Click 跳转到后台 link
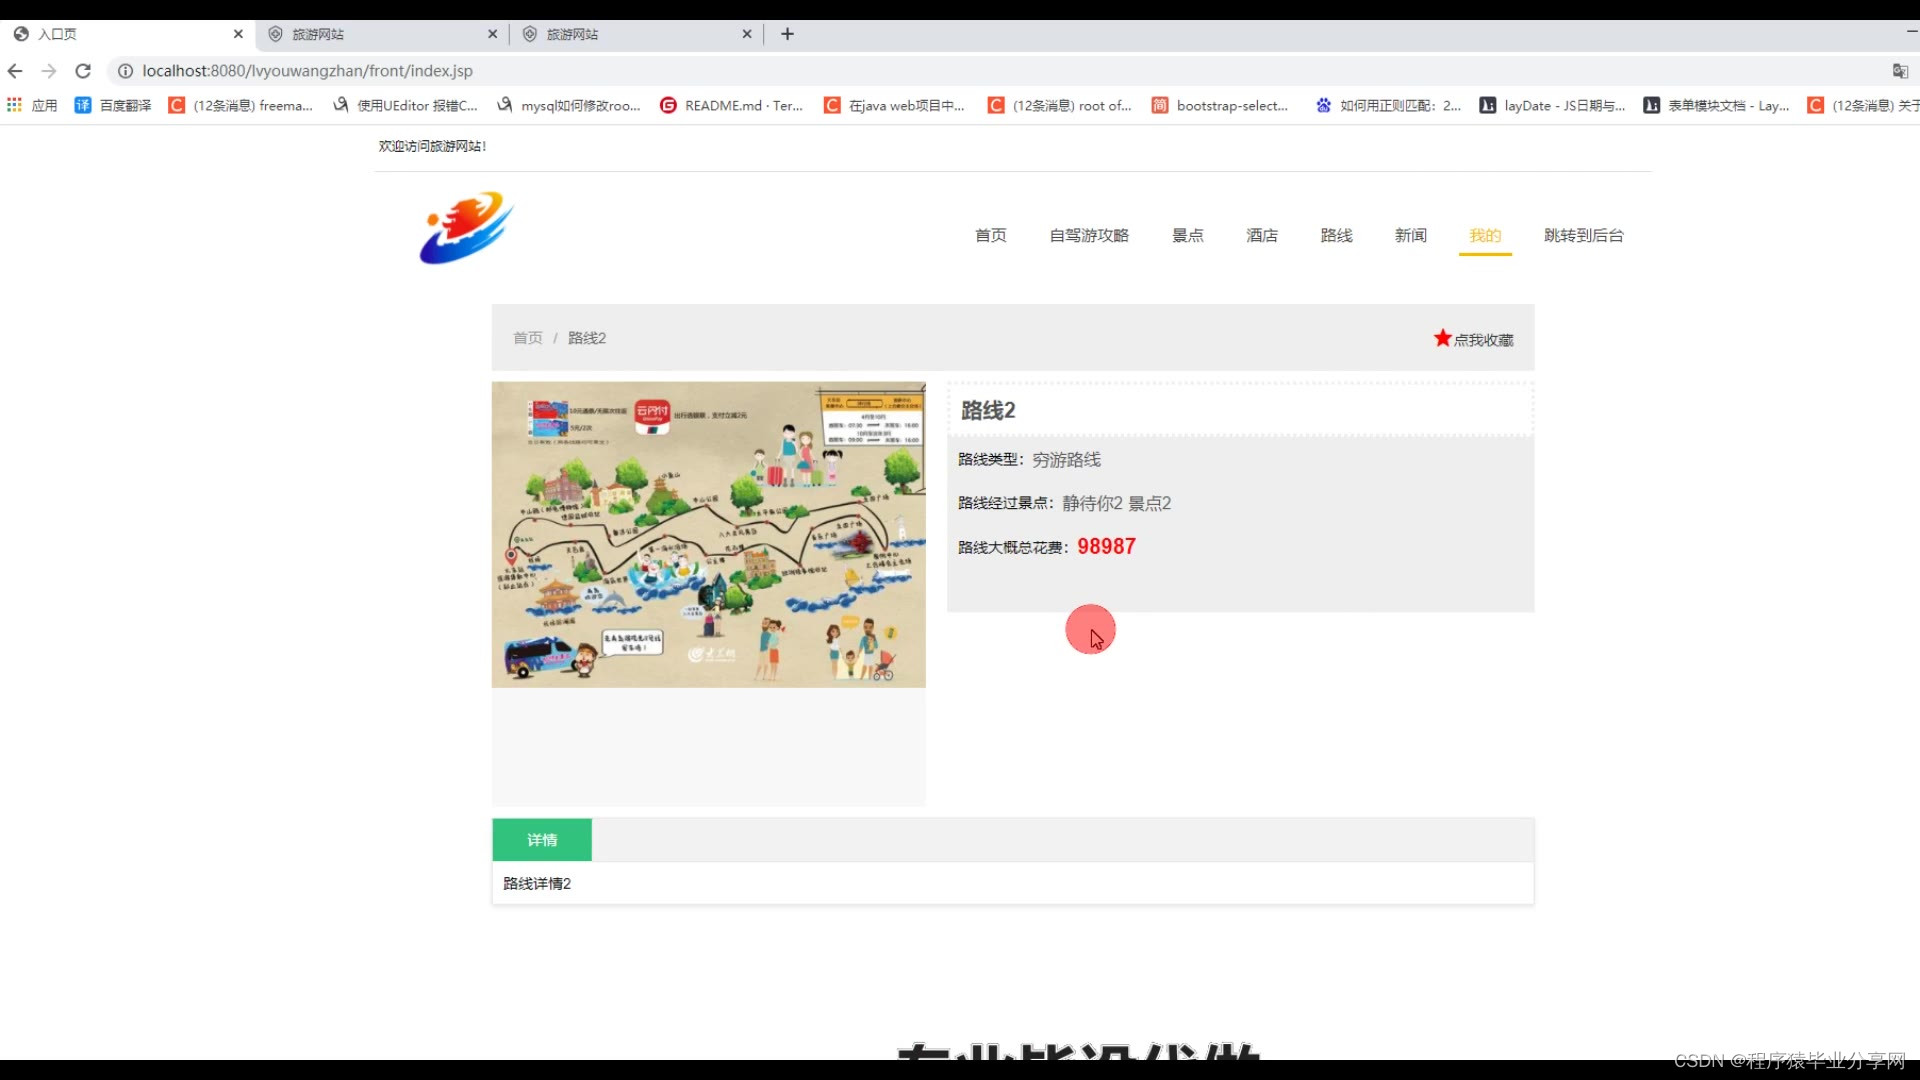Screen dimensions: 1920x1080 click(1583, 235)
